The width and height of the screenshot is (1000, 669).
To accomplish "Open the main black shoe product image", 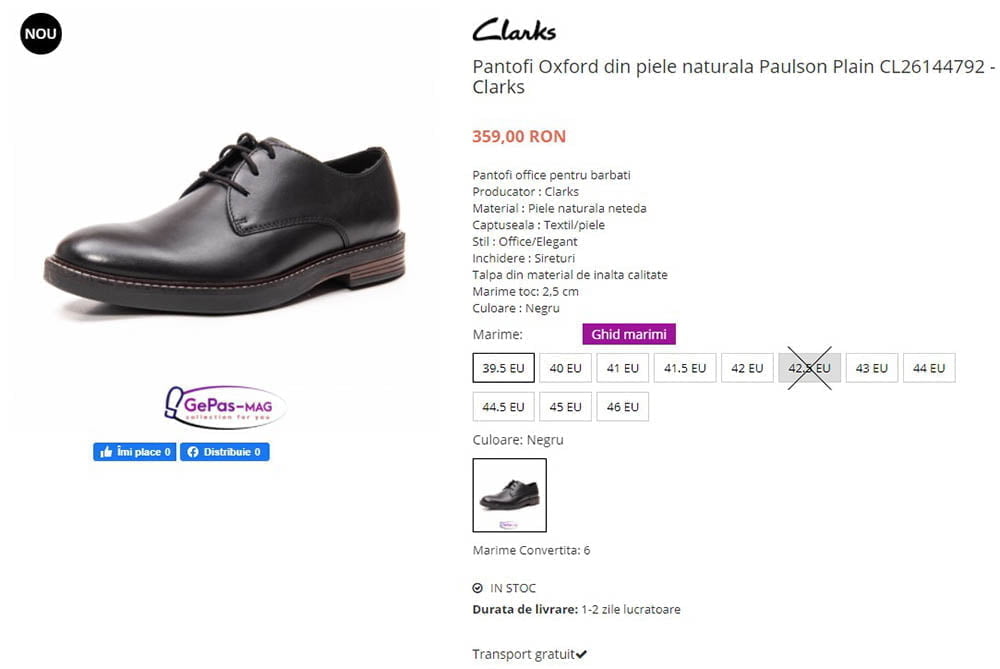I will (x=224, y=223).
